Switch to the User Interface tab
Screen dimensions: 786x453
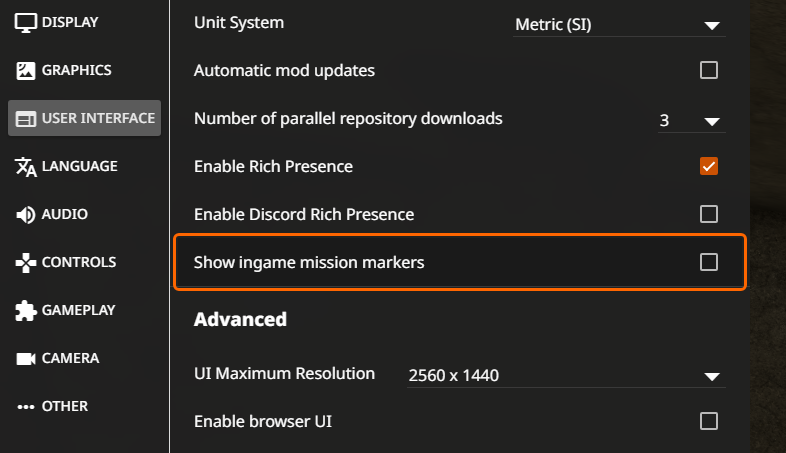pos(84,118)
